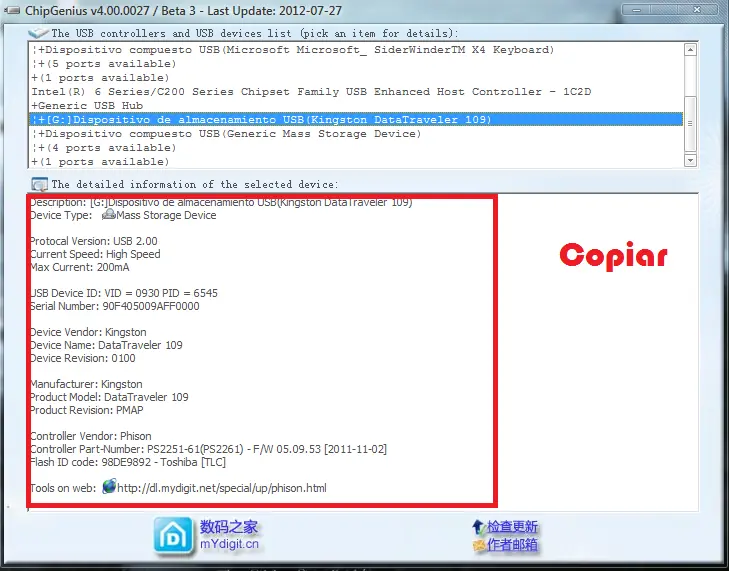Click the check-update arrow icon (检查更新)
729x571 pixels.
coord(478,527)
